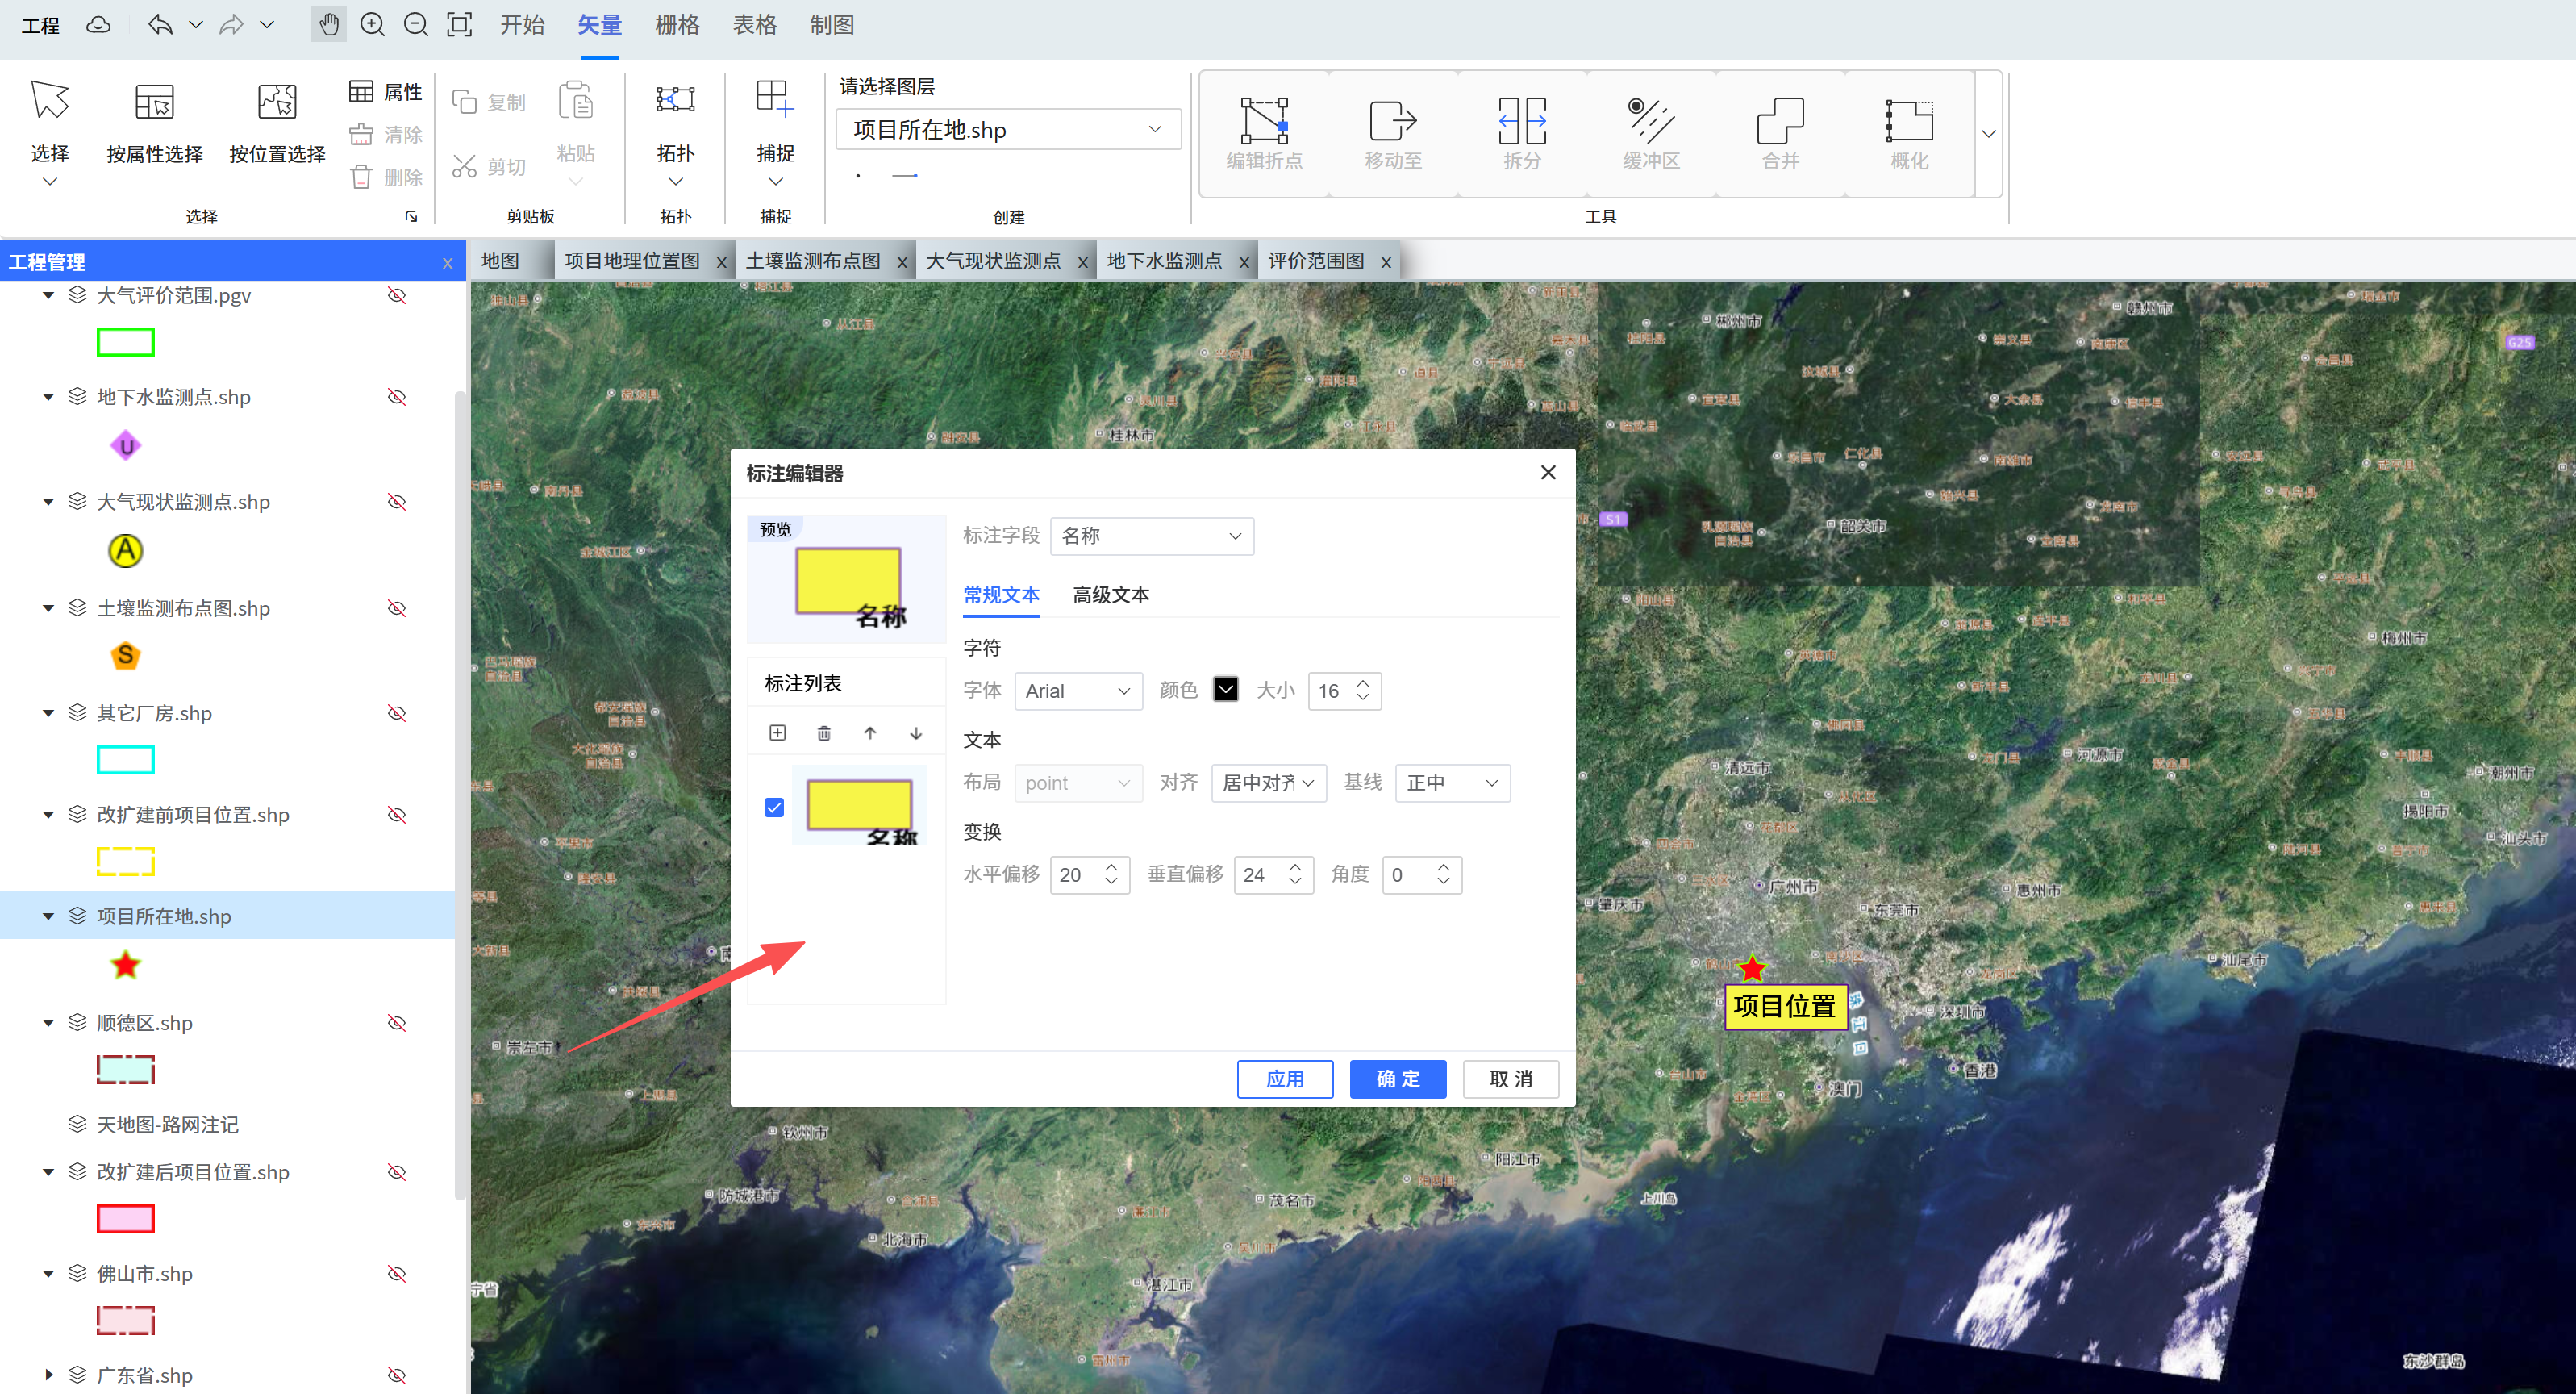Open the 基线 baseline dropdown
Image resolution: width=2576 pixels, height=1394 pixels.
pyautogui.click(x=1452, y=783)
